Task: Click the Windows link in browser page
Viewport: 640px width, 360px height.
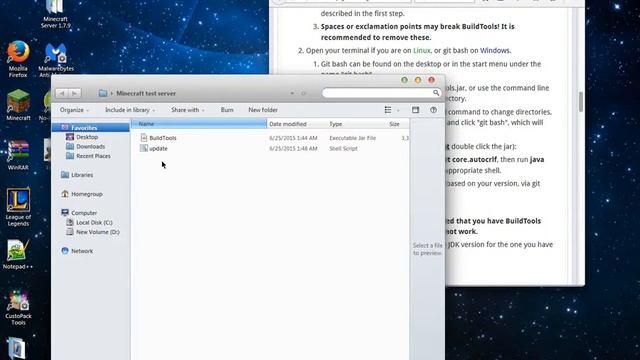Action: pyautogui.click(x=495, y=51)
